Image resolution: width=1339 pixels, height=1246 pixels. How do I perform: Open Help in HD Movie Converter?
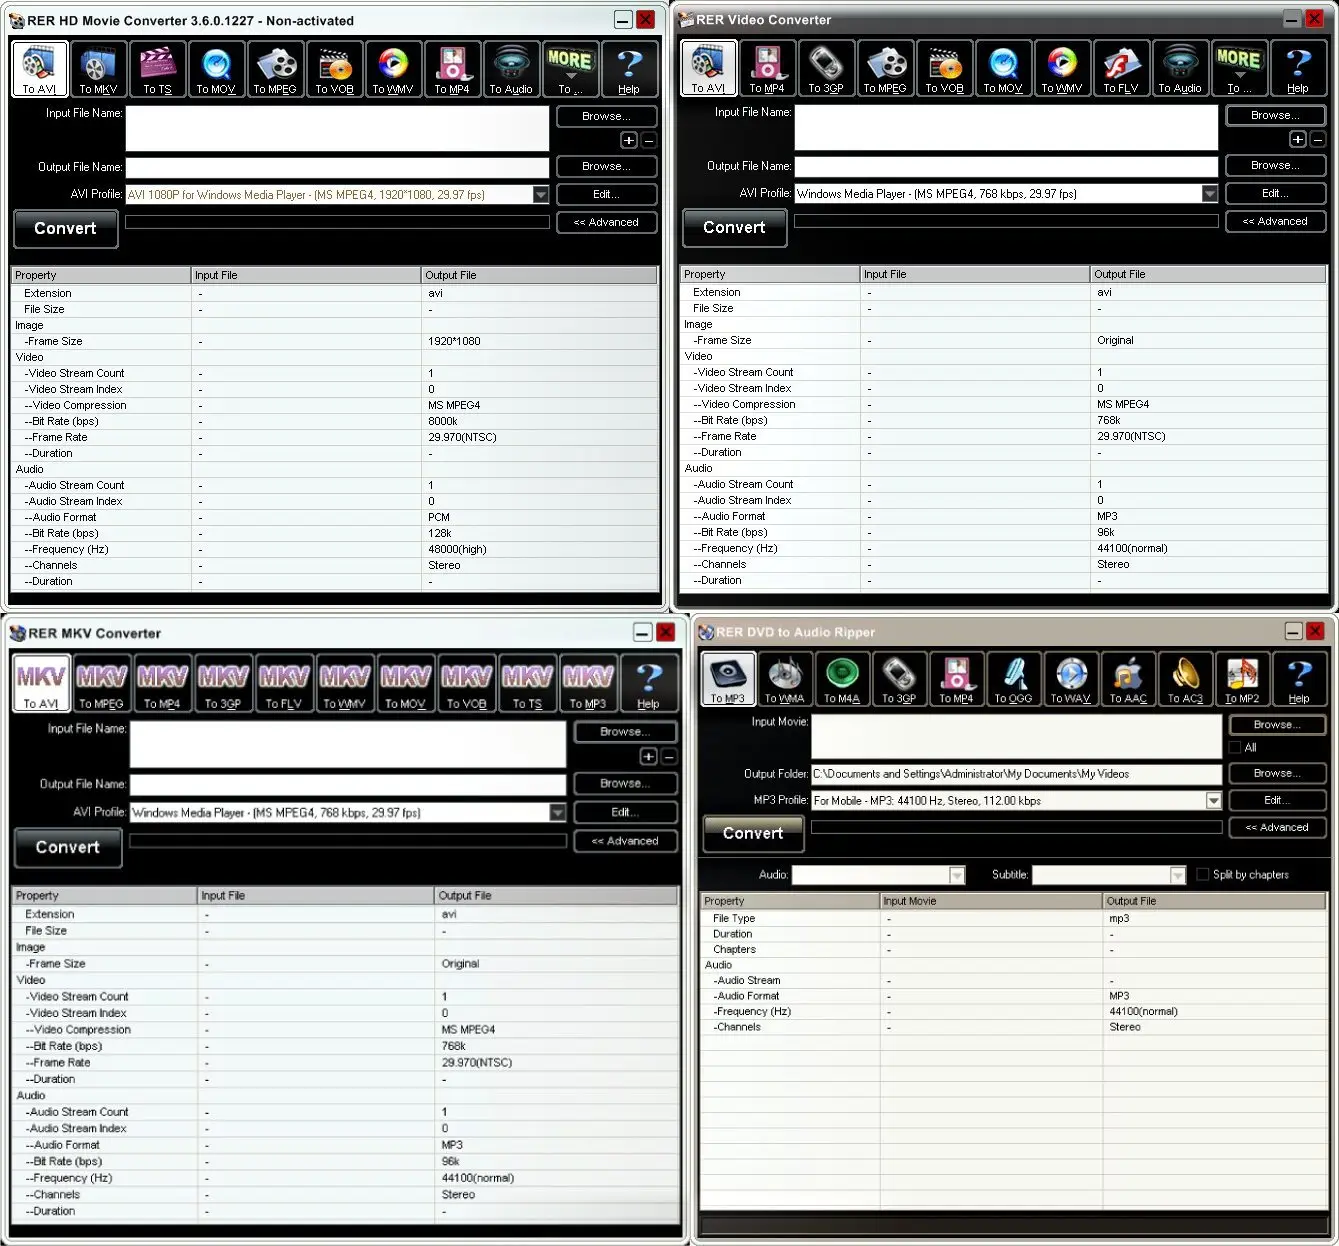[629, 69]
